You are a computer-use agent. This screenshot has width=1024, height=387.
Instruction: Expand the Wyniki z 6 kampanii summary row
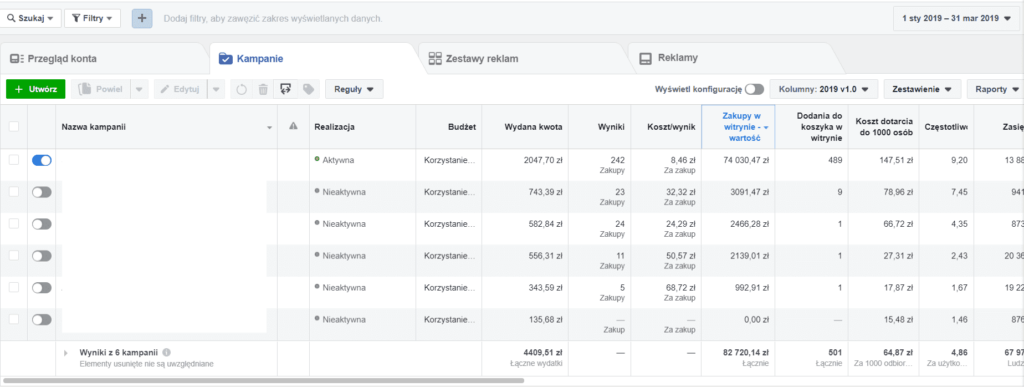65,352
